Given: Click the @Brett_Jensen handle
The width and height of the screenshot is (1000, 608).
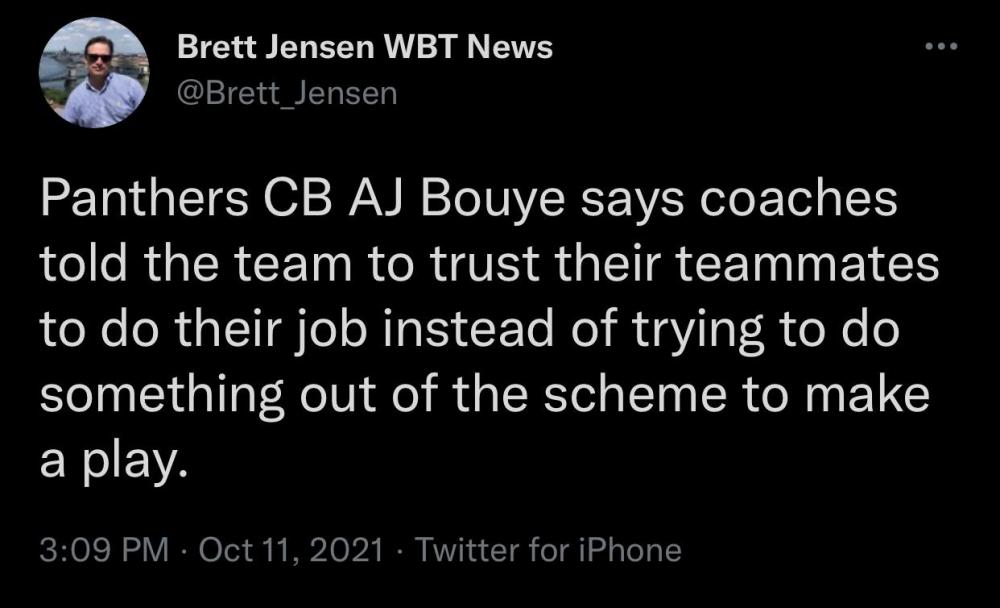Looking at the screenshot, I should pyautogui.click(x=287, y=93).
